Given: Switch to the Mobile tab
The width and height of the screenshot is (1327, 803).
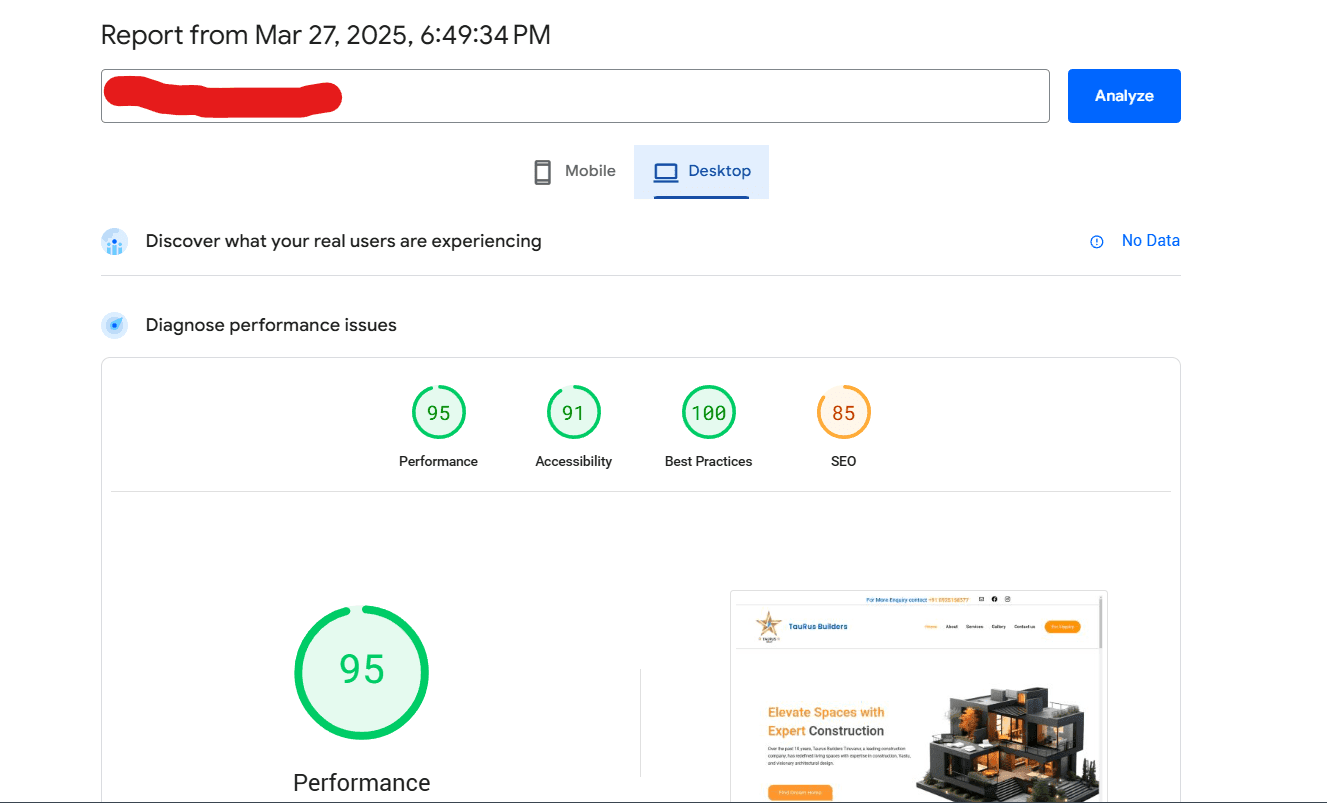Looking at the screenshot, I should click(x=574, y=171).
